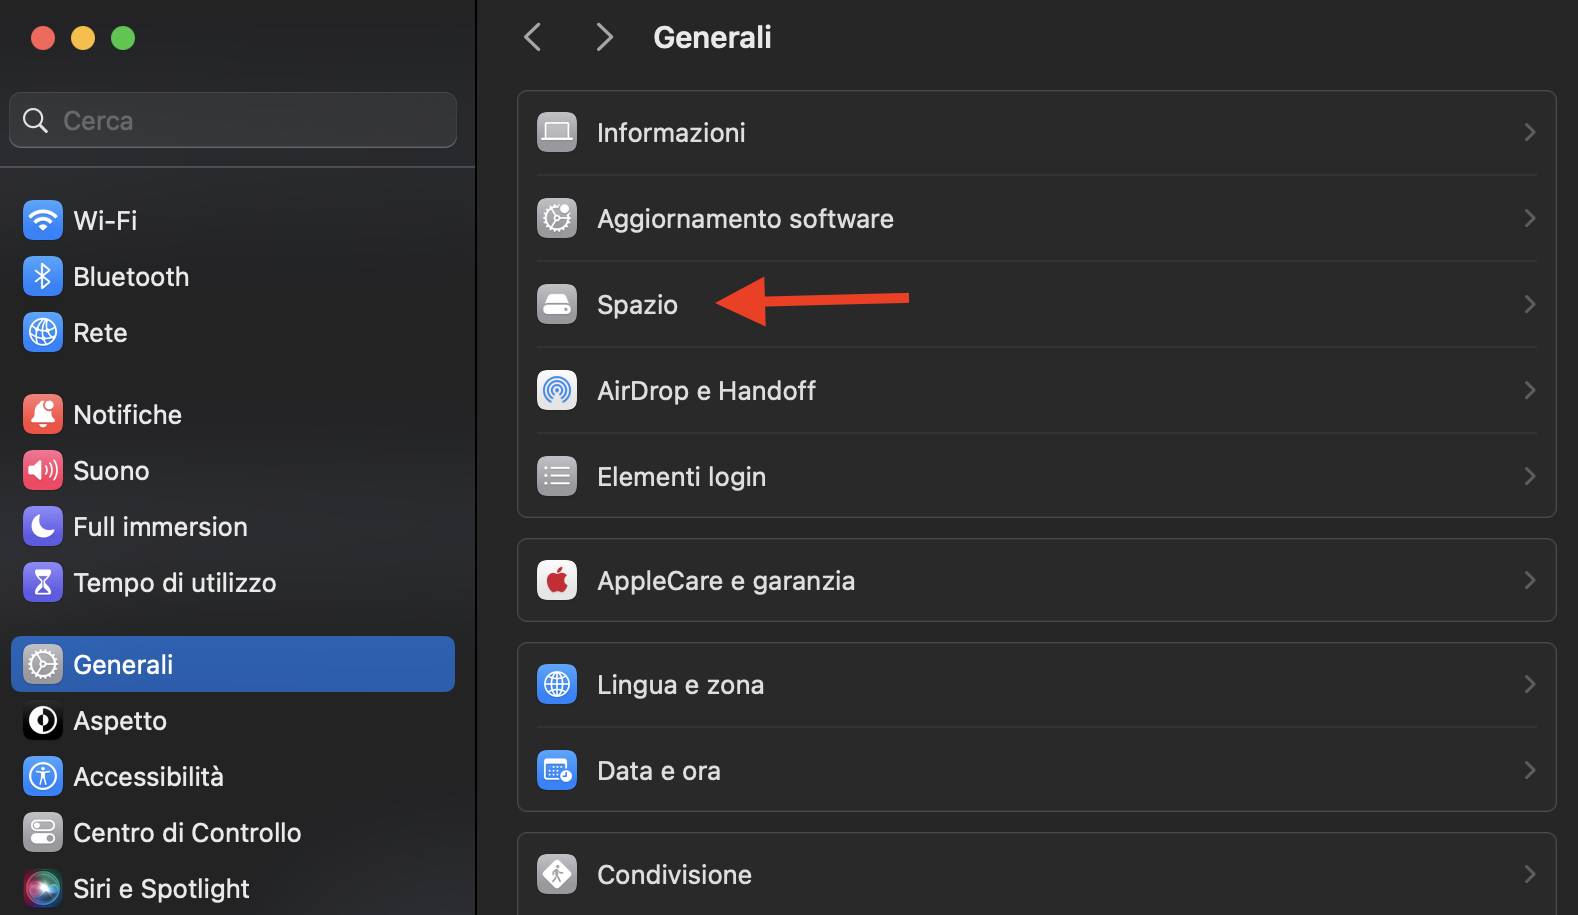Expand AirDrop e Handoff row chevron
1578x915 pixels.
tap(1529, 390)
